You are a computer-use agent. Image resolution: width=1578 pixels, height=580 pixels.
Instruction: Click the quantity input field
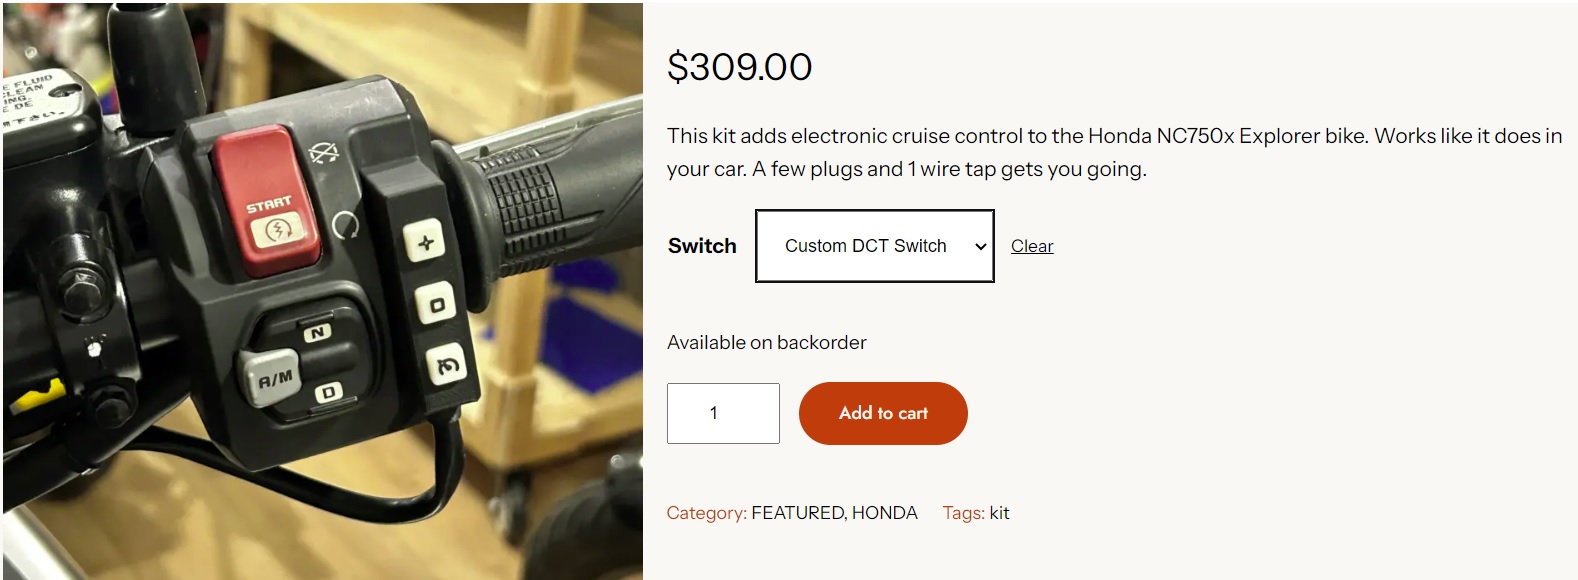point(722,413)
